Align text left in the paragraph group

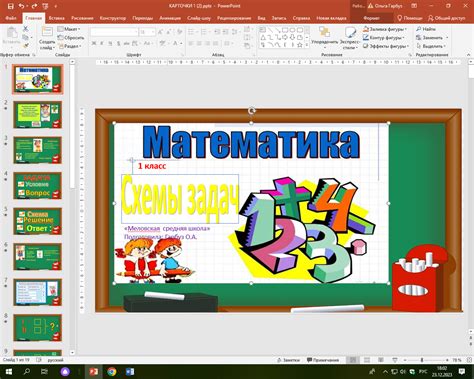(191, 44)
